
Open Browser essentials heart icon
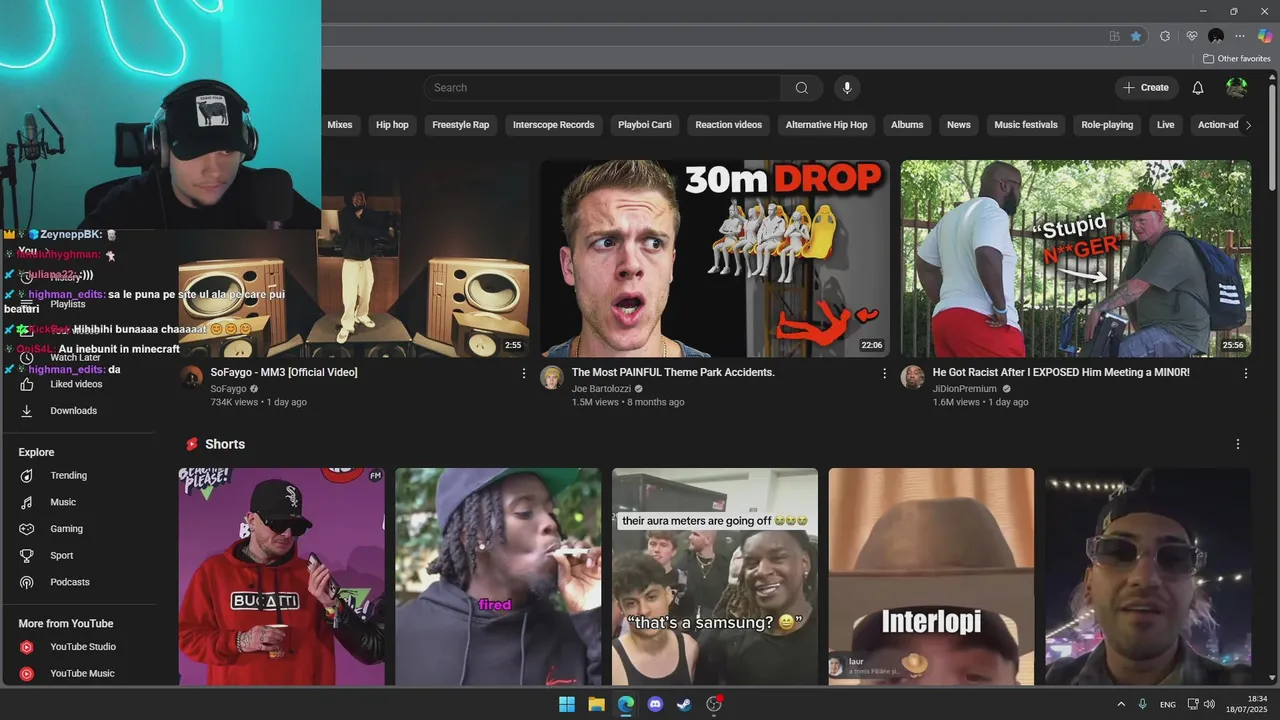click(x=1191, y=36)
